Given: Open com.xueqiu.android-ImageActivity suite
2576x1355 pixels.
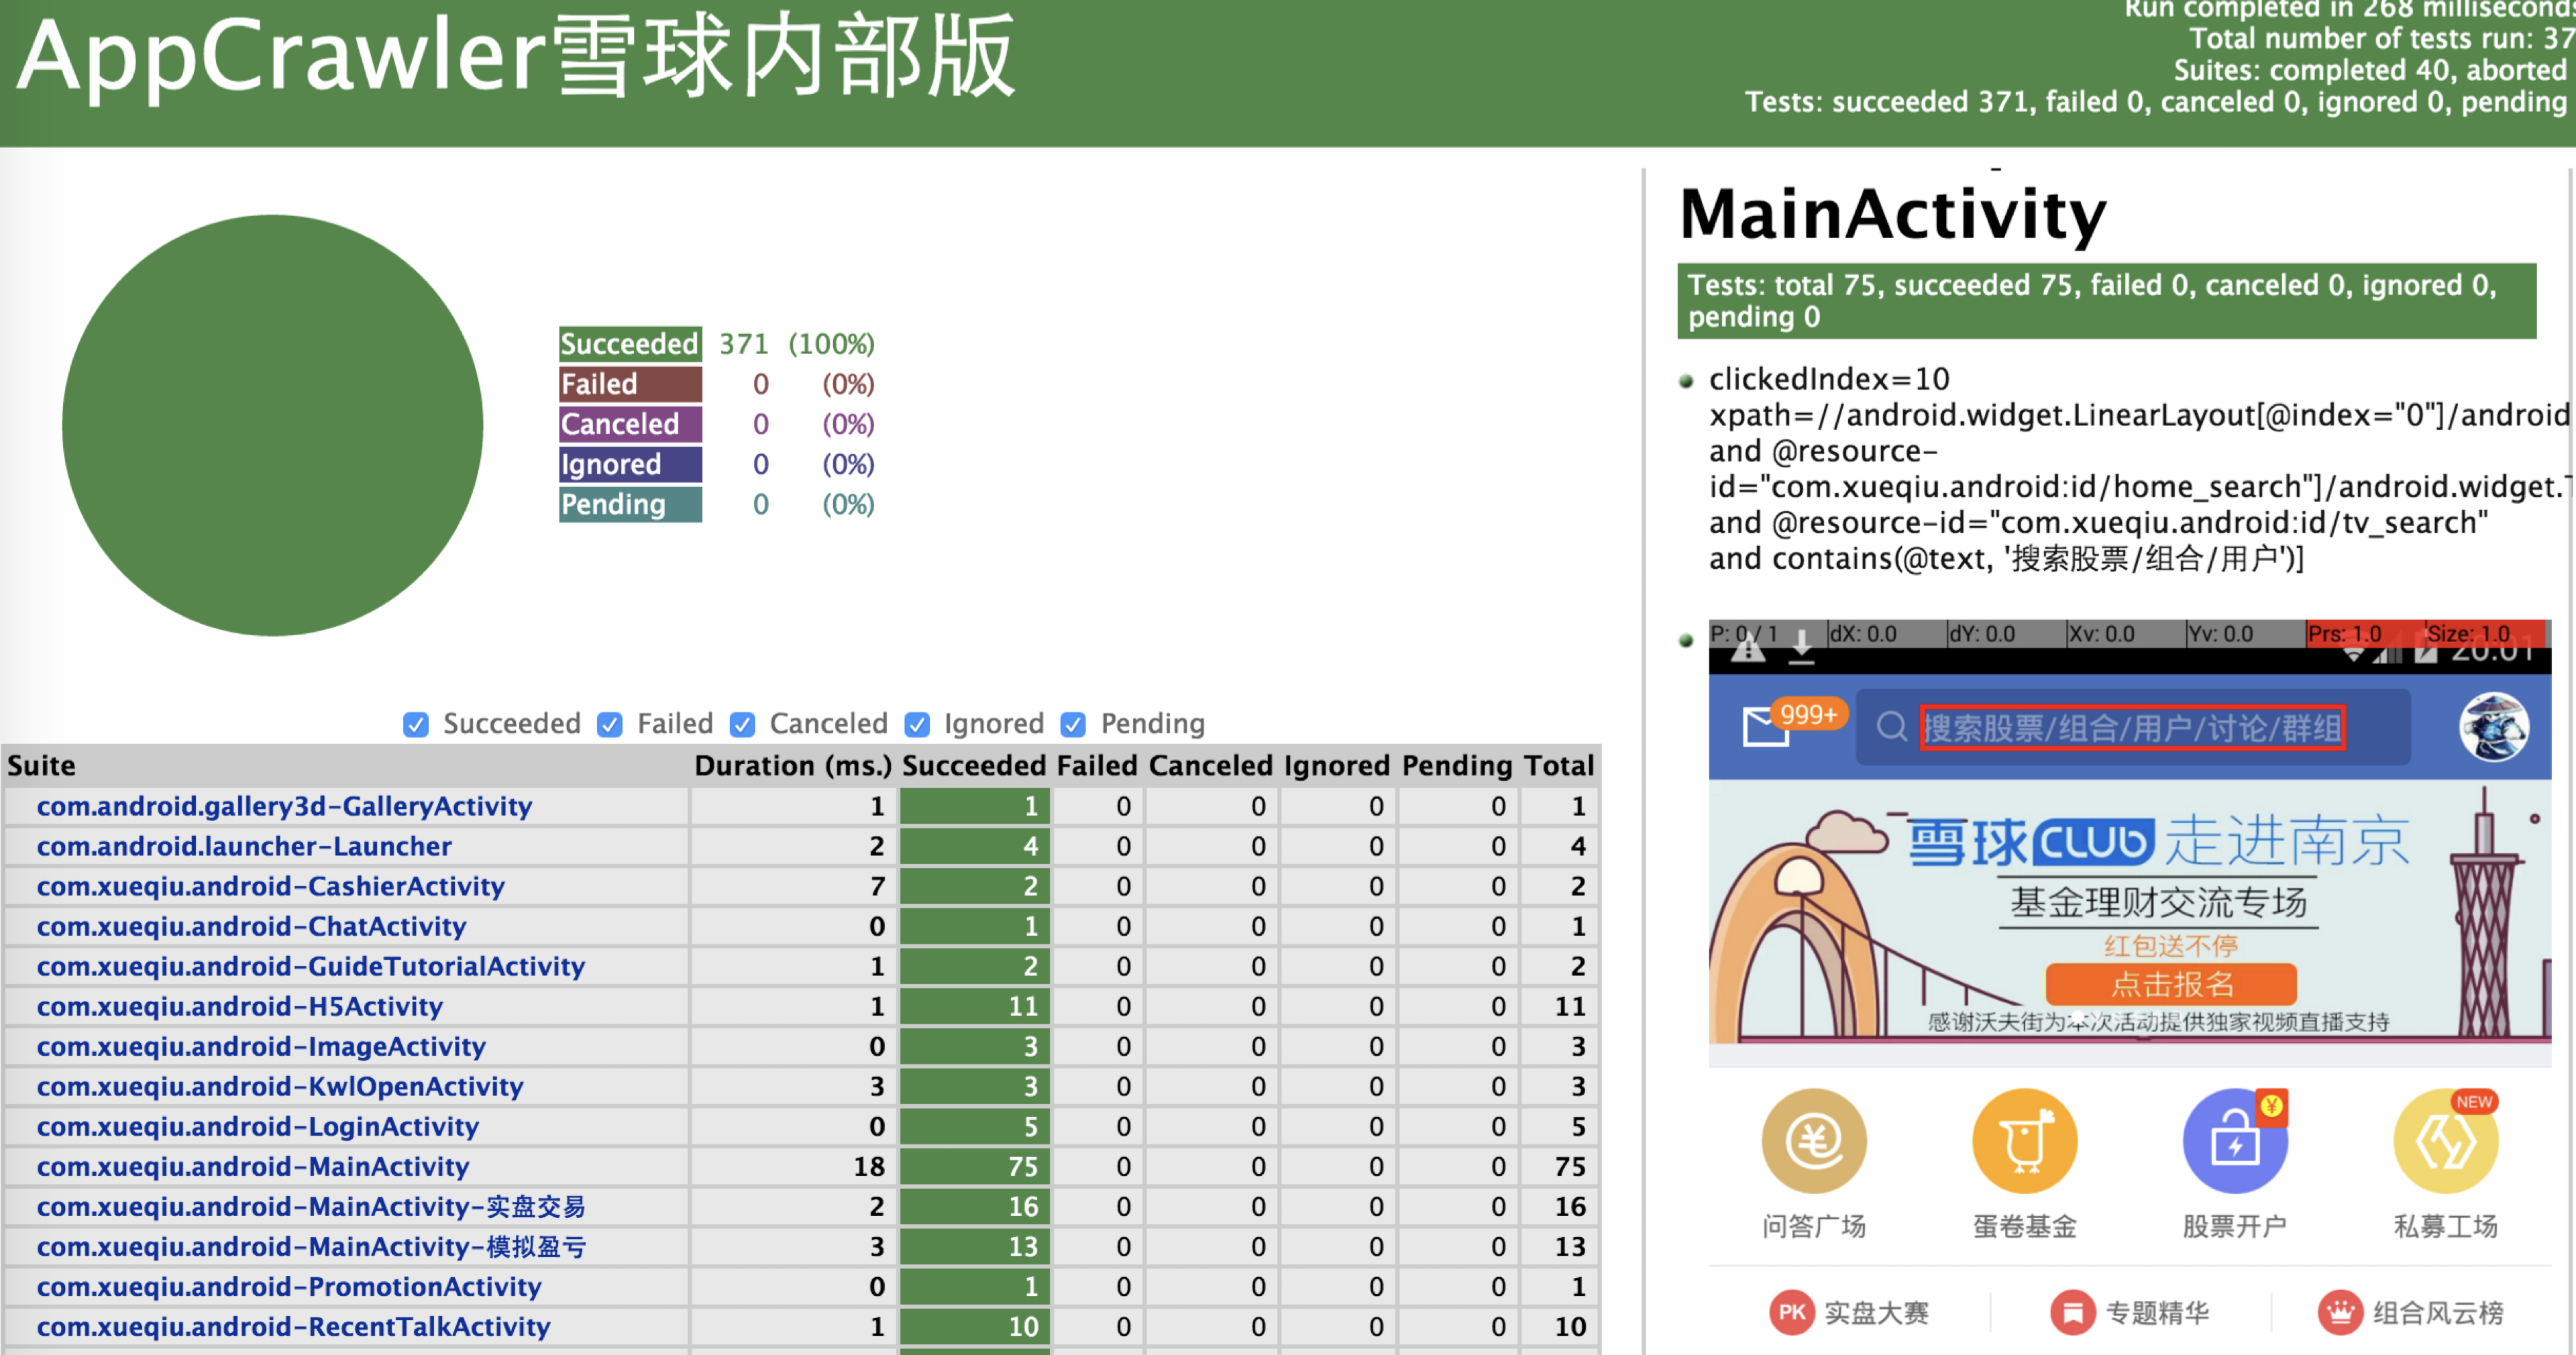Looking at the screenshot, I should tap(261, 1046).
